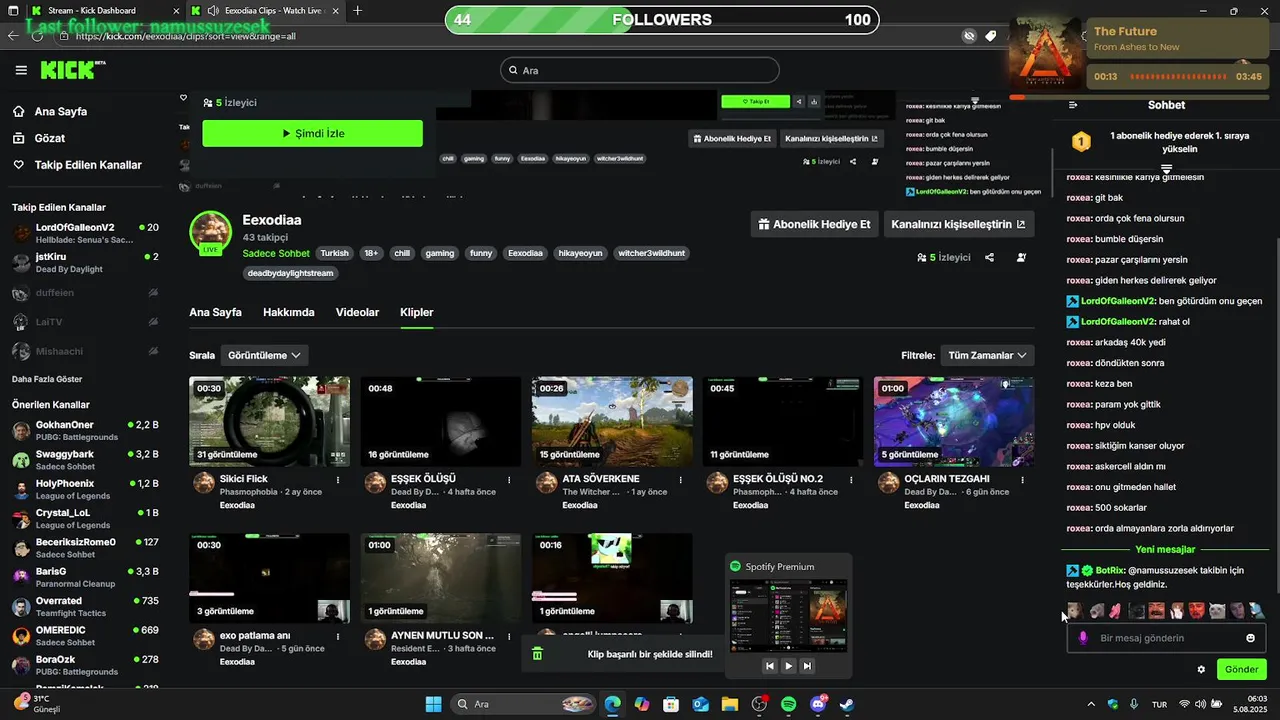Open three-dot menu for Sikici Flick clip
This screenshot has width=1280, height=720.
click(x=338, y=480)
